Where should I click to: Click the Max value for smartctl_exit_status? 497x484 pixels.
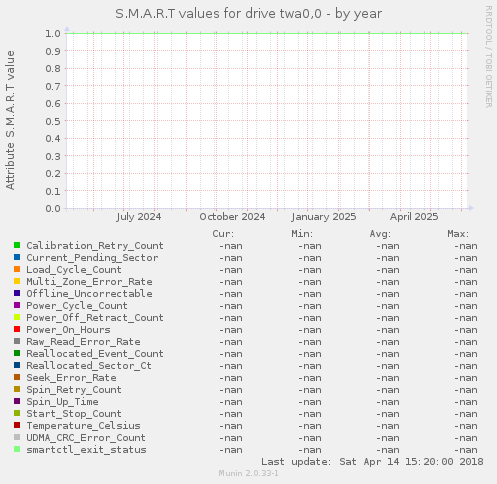(466, 450)
